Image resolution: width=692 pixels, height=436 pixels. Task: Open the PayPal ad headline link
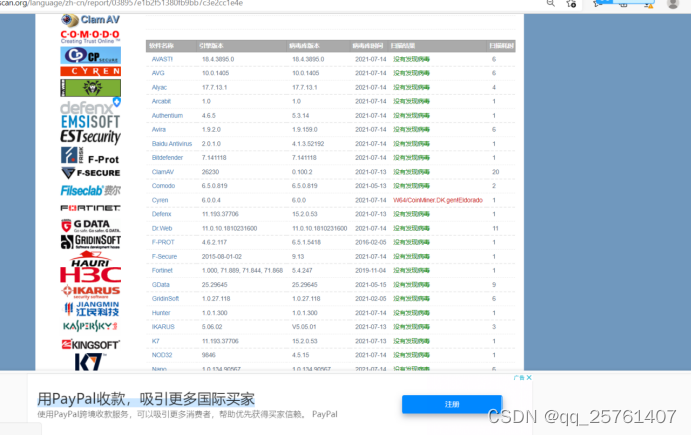pos(146,399)
